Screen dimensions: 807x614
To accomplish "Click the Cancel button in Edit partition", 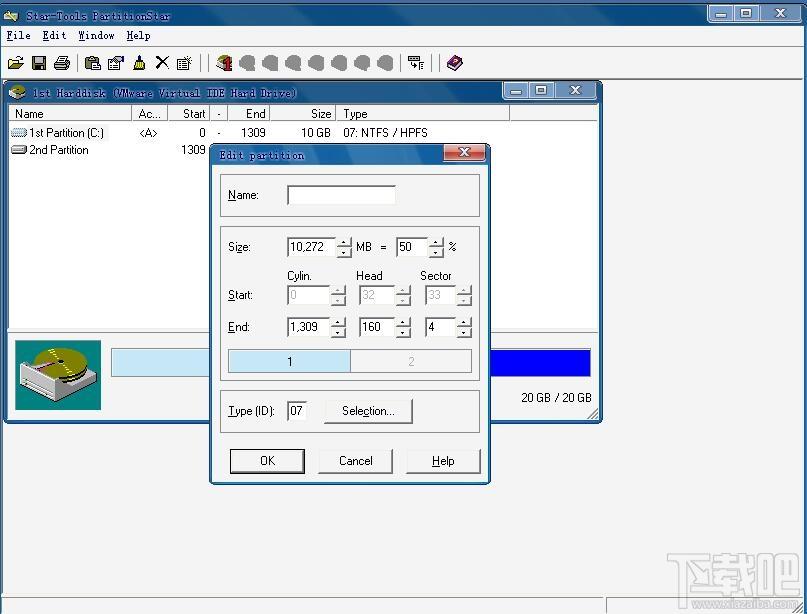I will tap(356, 461).
